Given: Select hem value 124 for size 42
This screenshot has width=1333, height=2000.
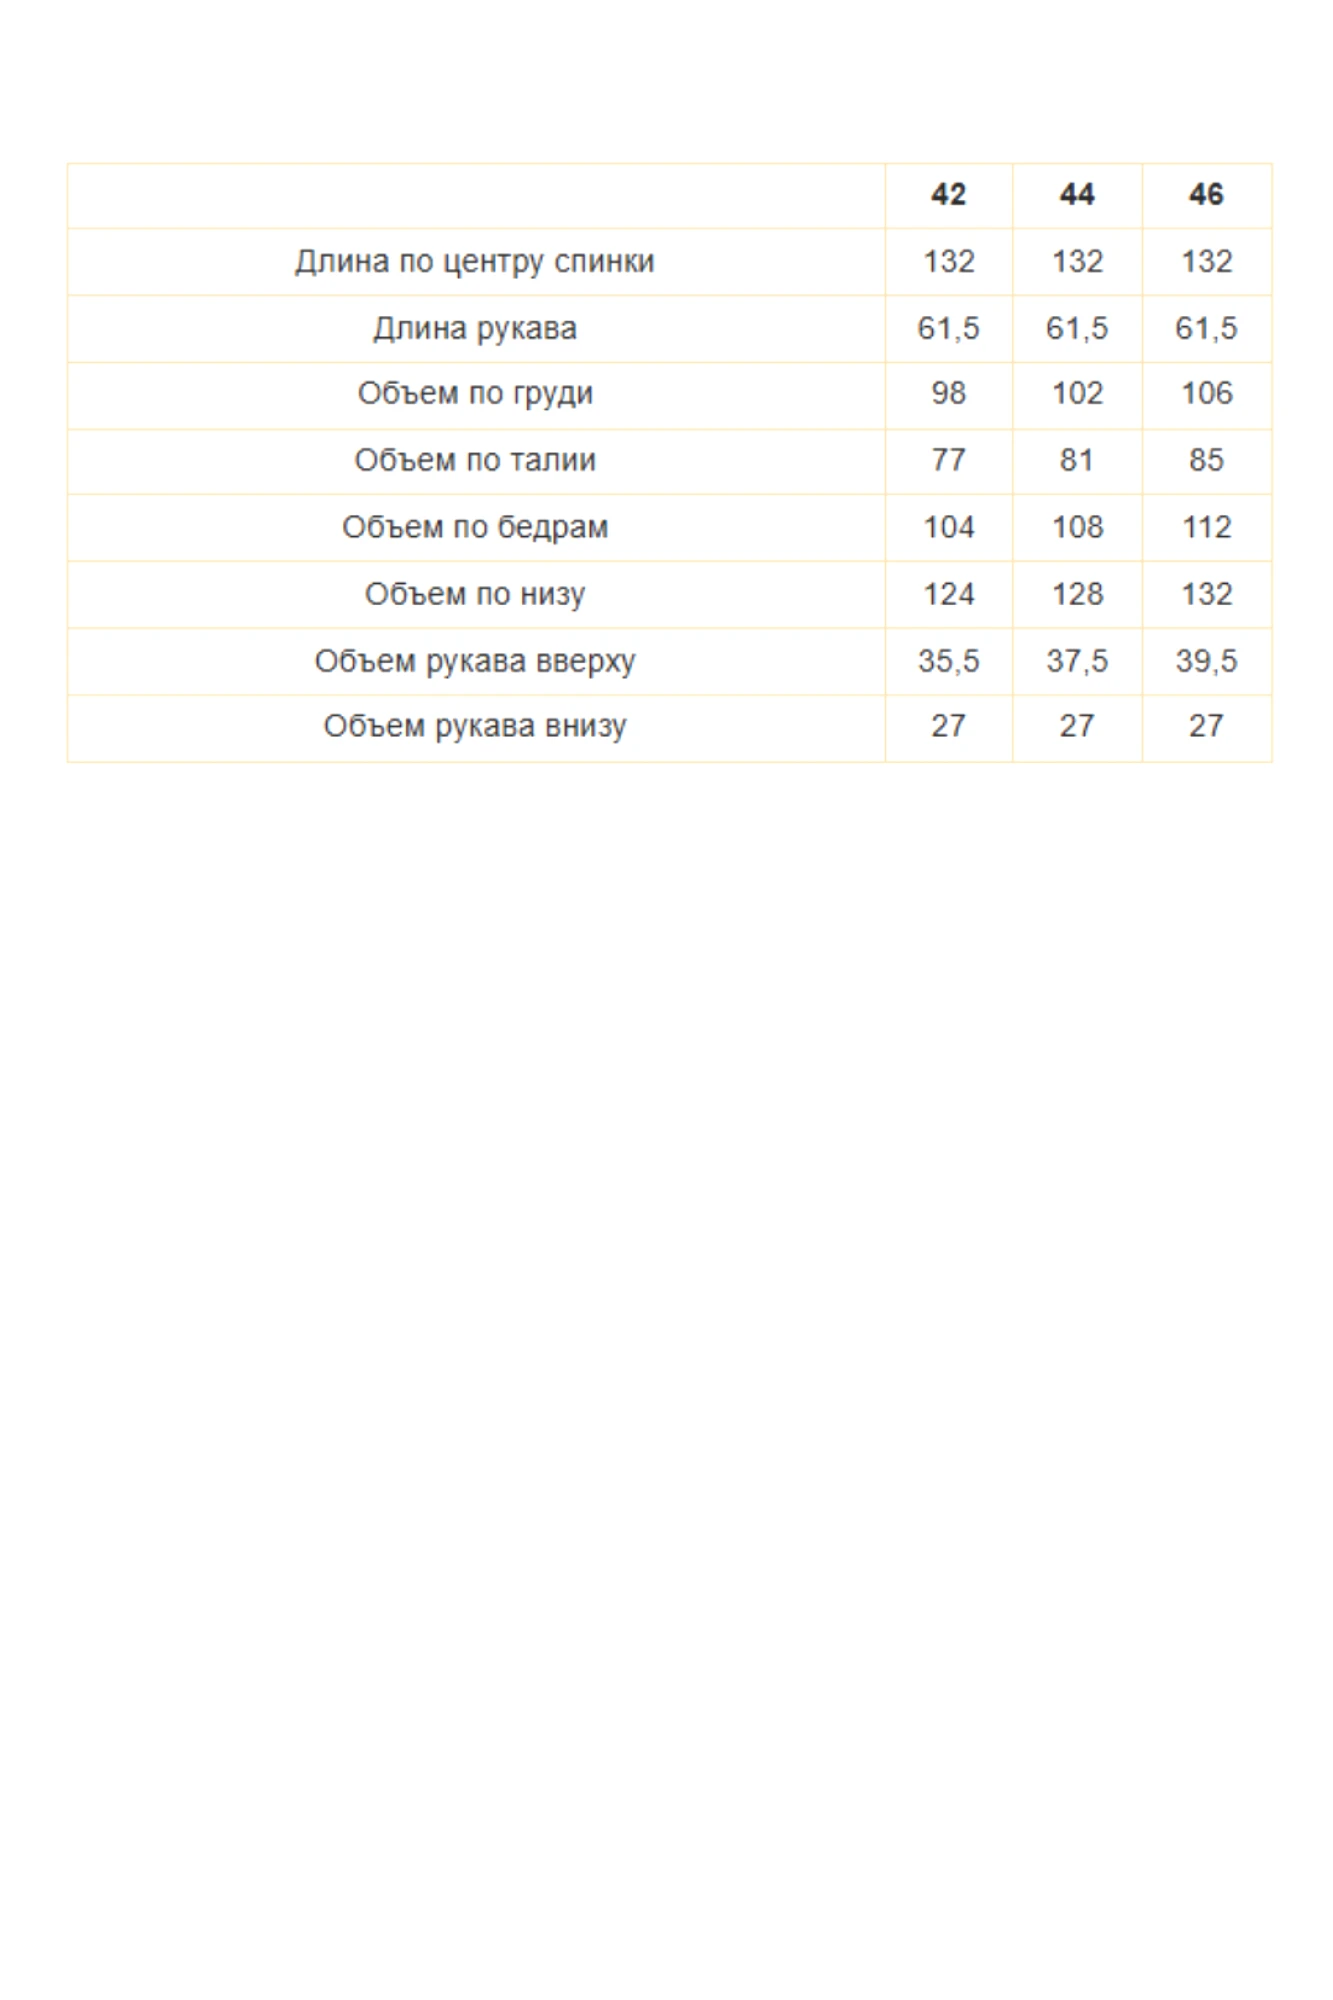Looking at the screenshot, I should tap(948, 594).
